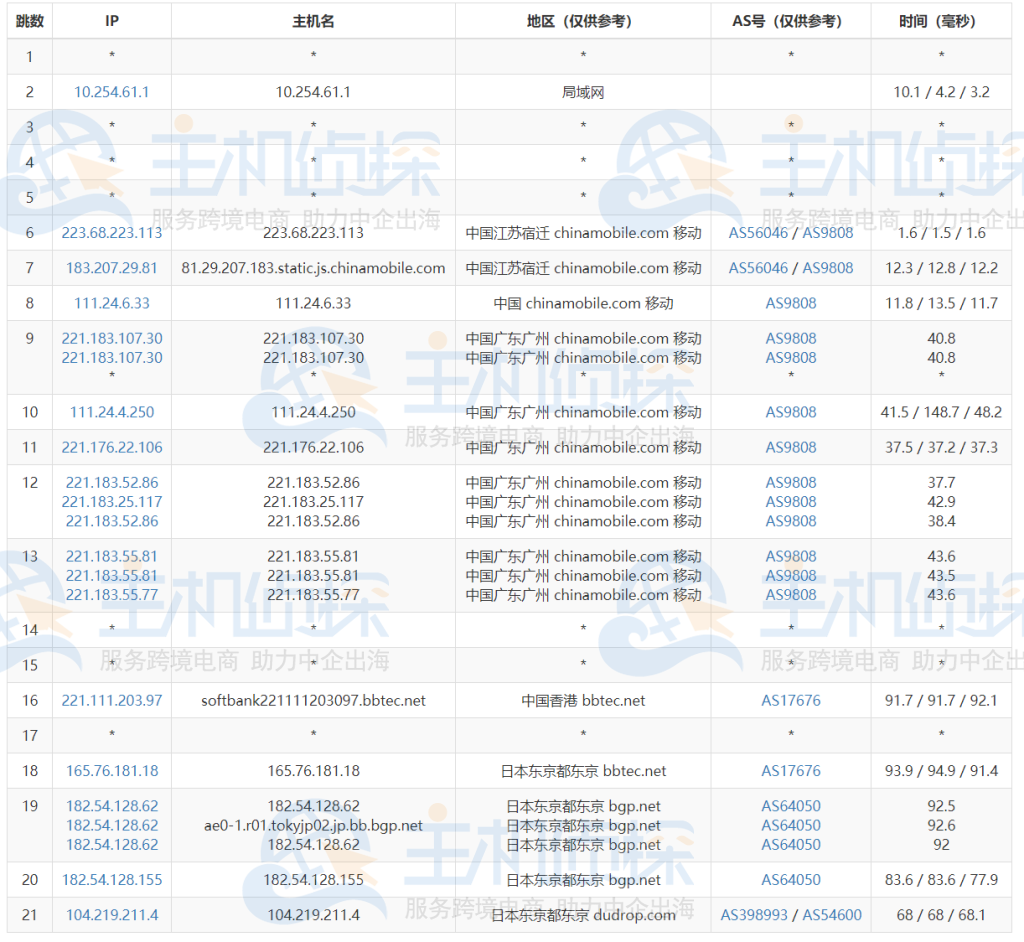This screenshot has width=1024, height=942.
Task: Click the 182.54.128.155 IP link
Action: click(111, 880)
